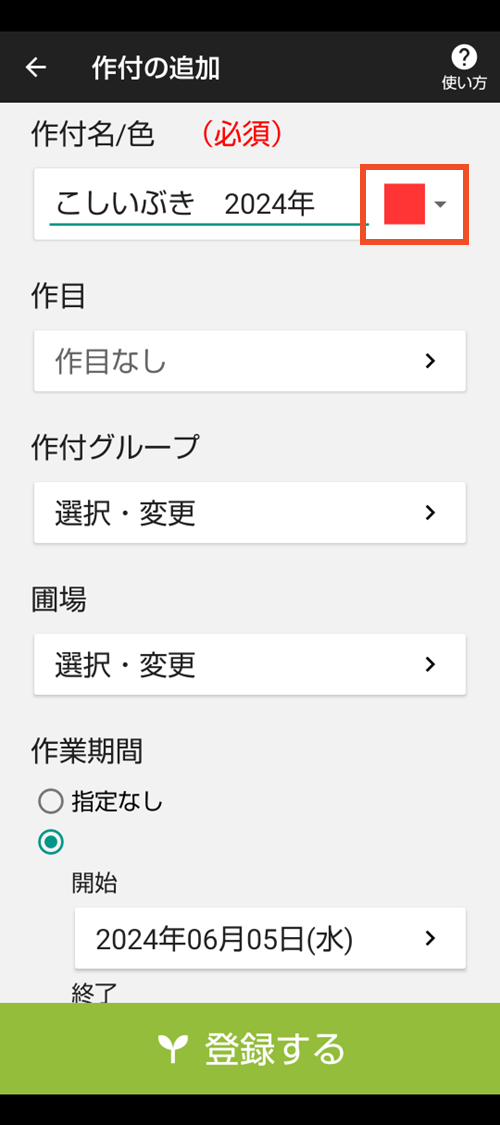Open the color dropdown arrow

[440, 204]
